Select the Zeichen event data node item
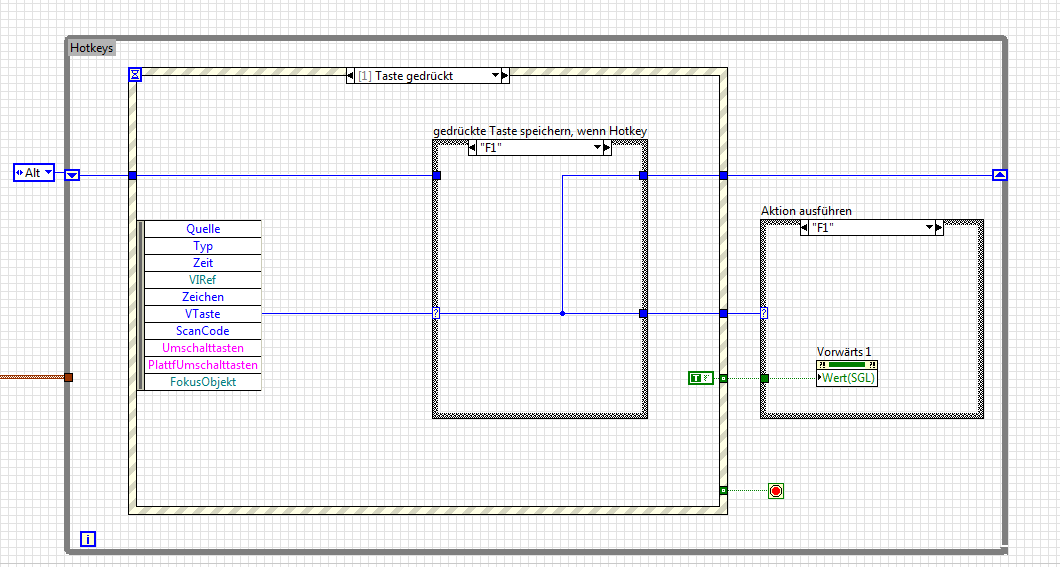The width and height of the screenshot is (1060, 567). 203,297
